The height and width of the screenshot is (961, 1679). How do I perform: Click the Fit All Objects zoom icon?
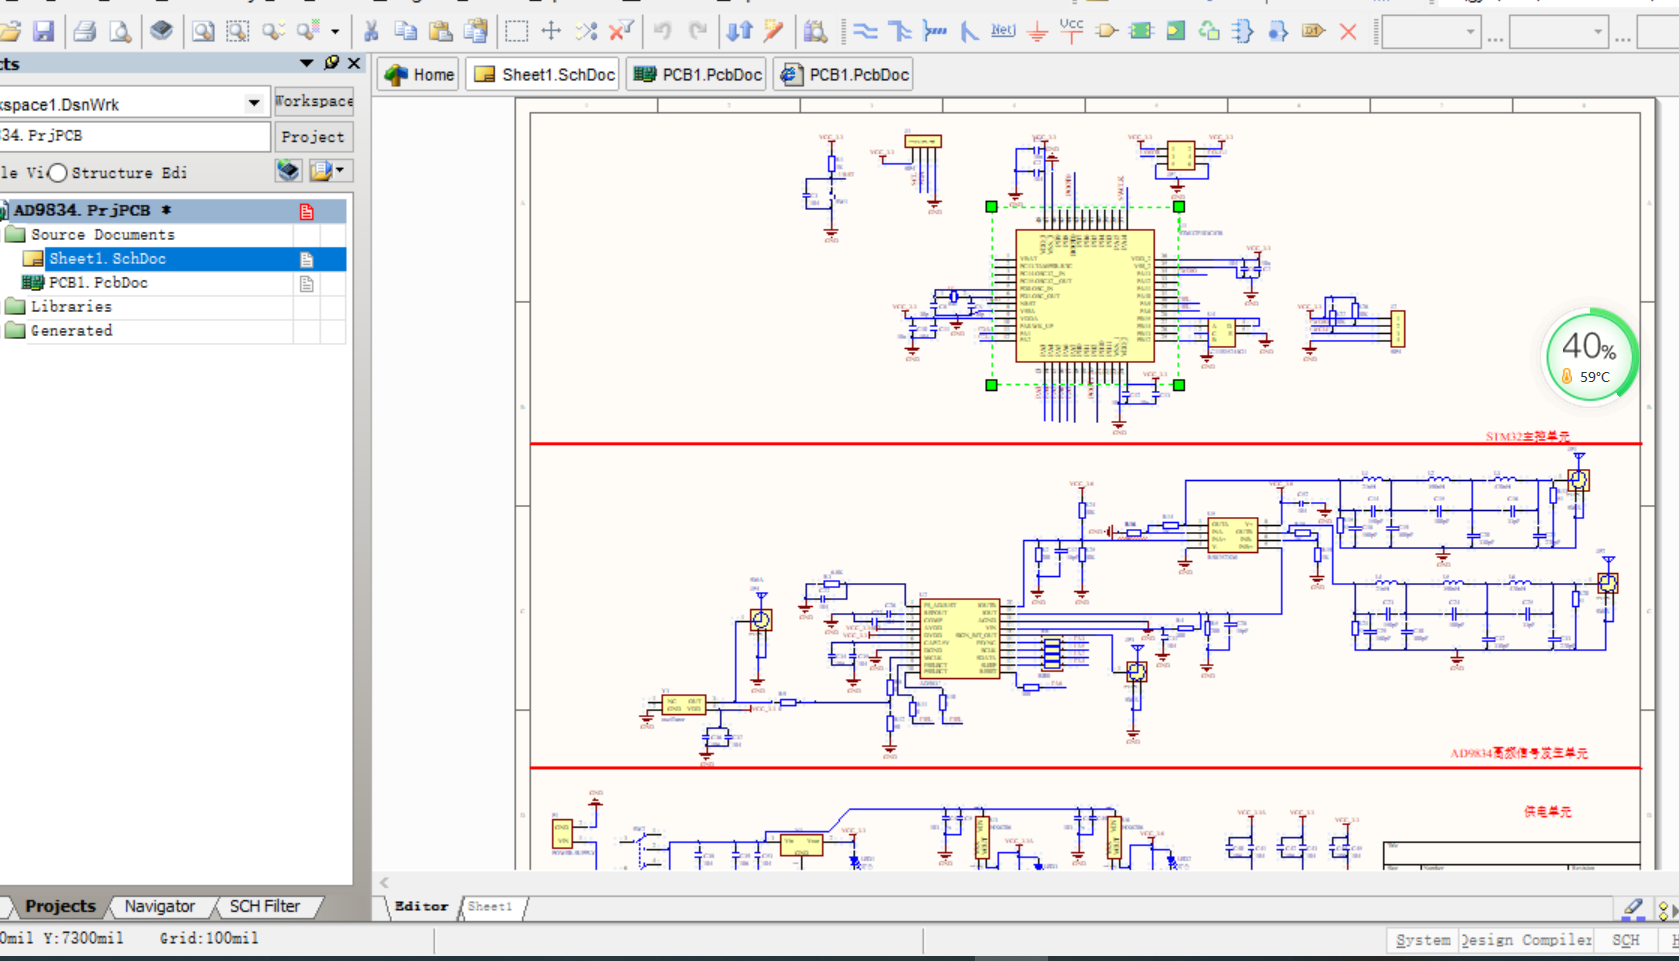click(x=203, y=31)
